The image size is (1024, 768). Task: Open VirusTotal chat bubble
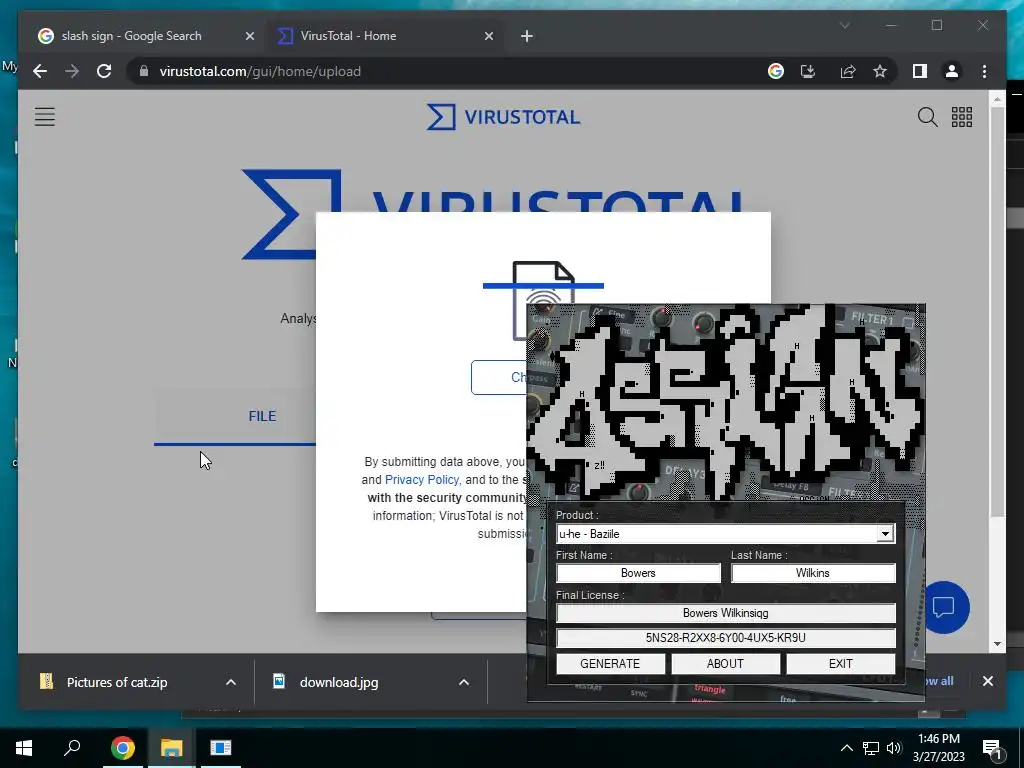944,607
